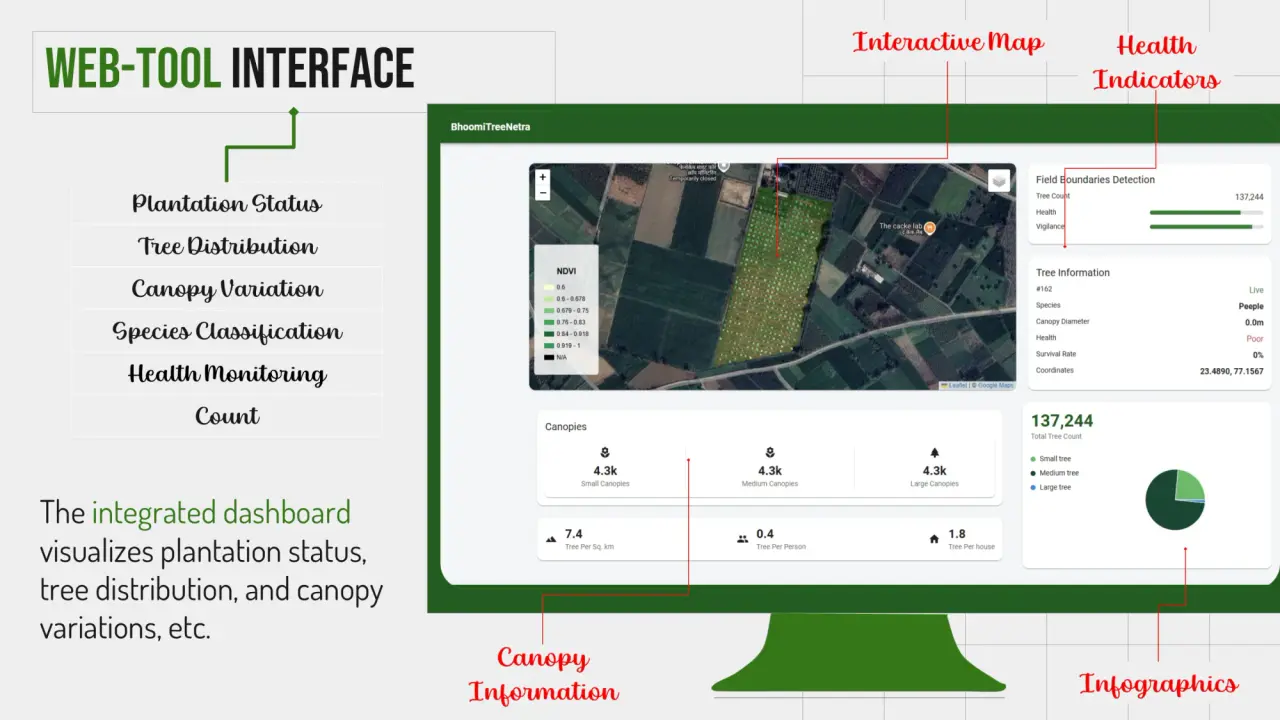Screen dimensions: 1280x720
Task: Select the N/A NDVI legend swatch
Action: pos(548,357)
